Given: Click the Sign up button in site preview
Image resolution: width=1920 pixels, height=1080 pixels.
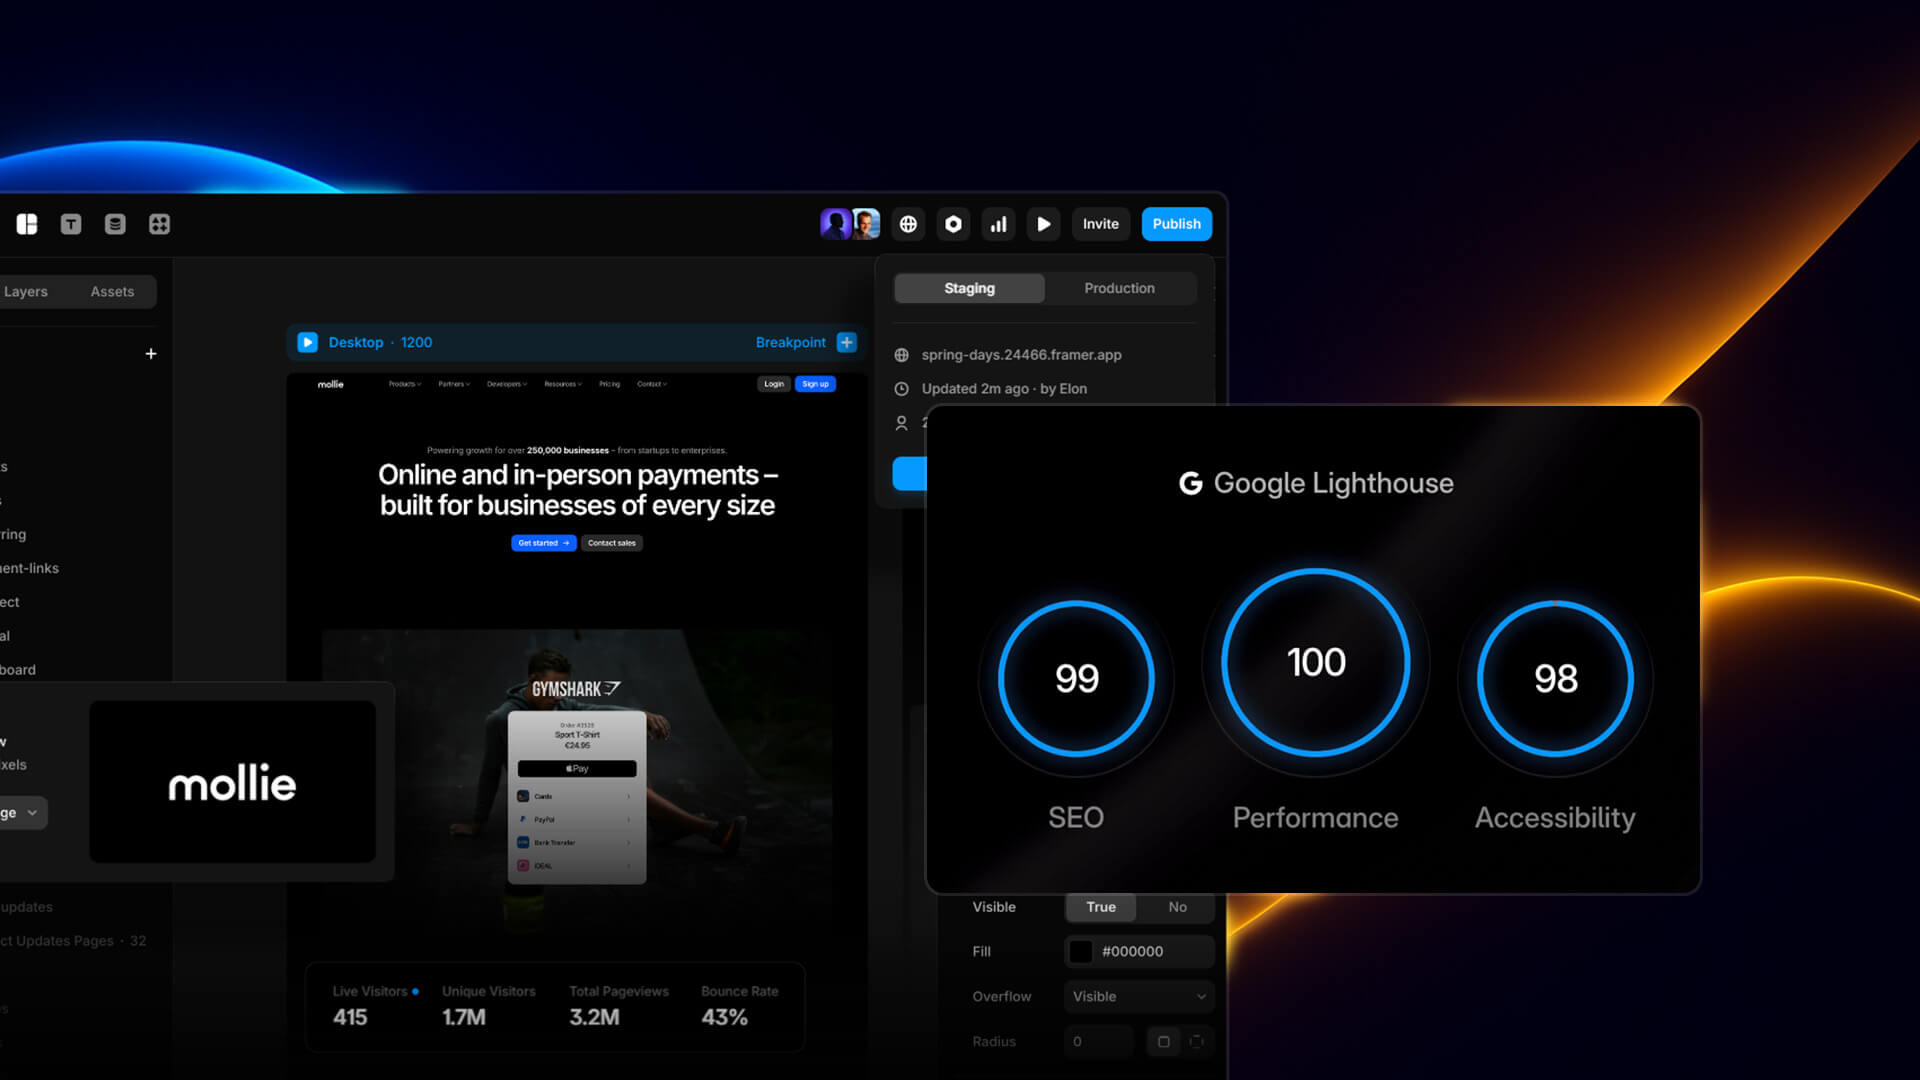Looking at the screenshot, I should point(815,384).
